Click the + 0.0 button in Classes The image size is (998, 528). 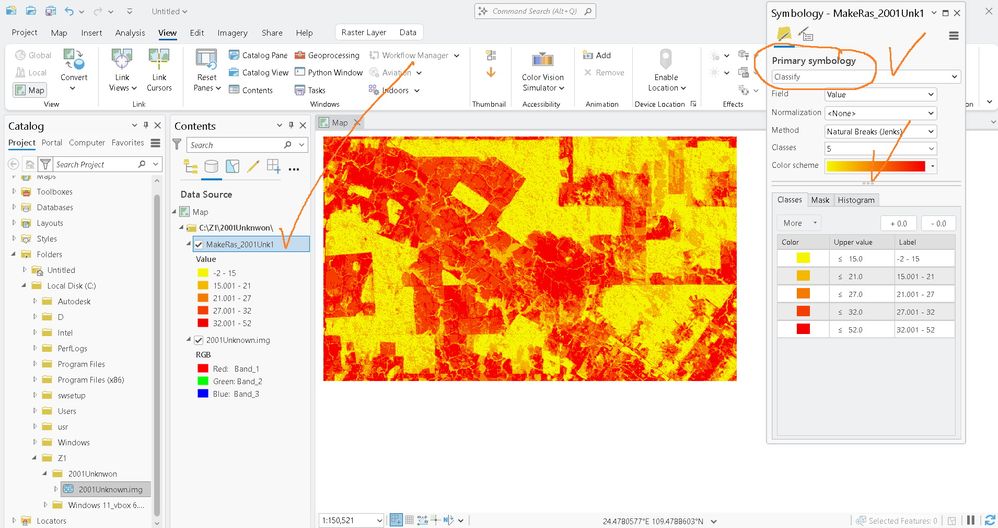click(x=899, y=223)
